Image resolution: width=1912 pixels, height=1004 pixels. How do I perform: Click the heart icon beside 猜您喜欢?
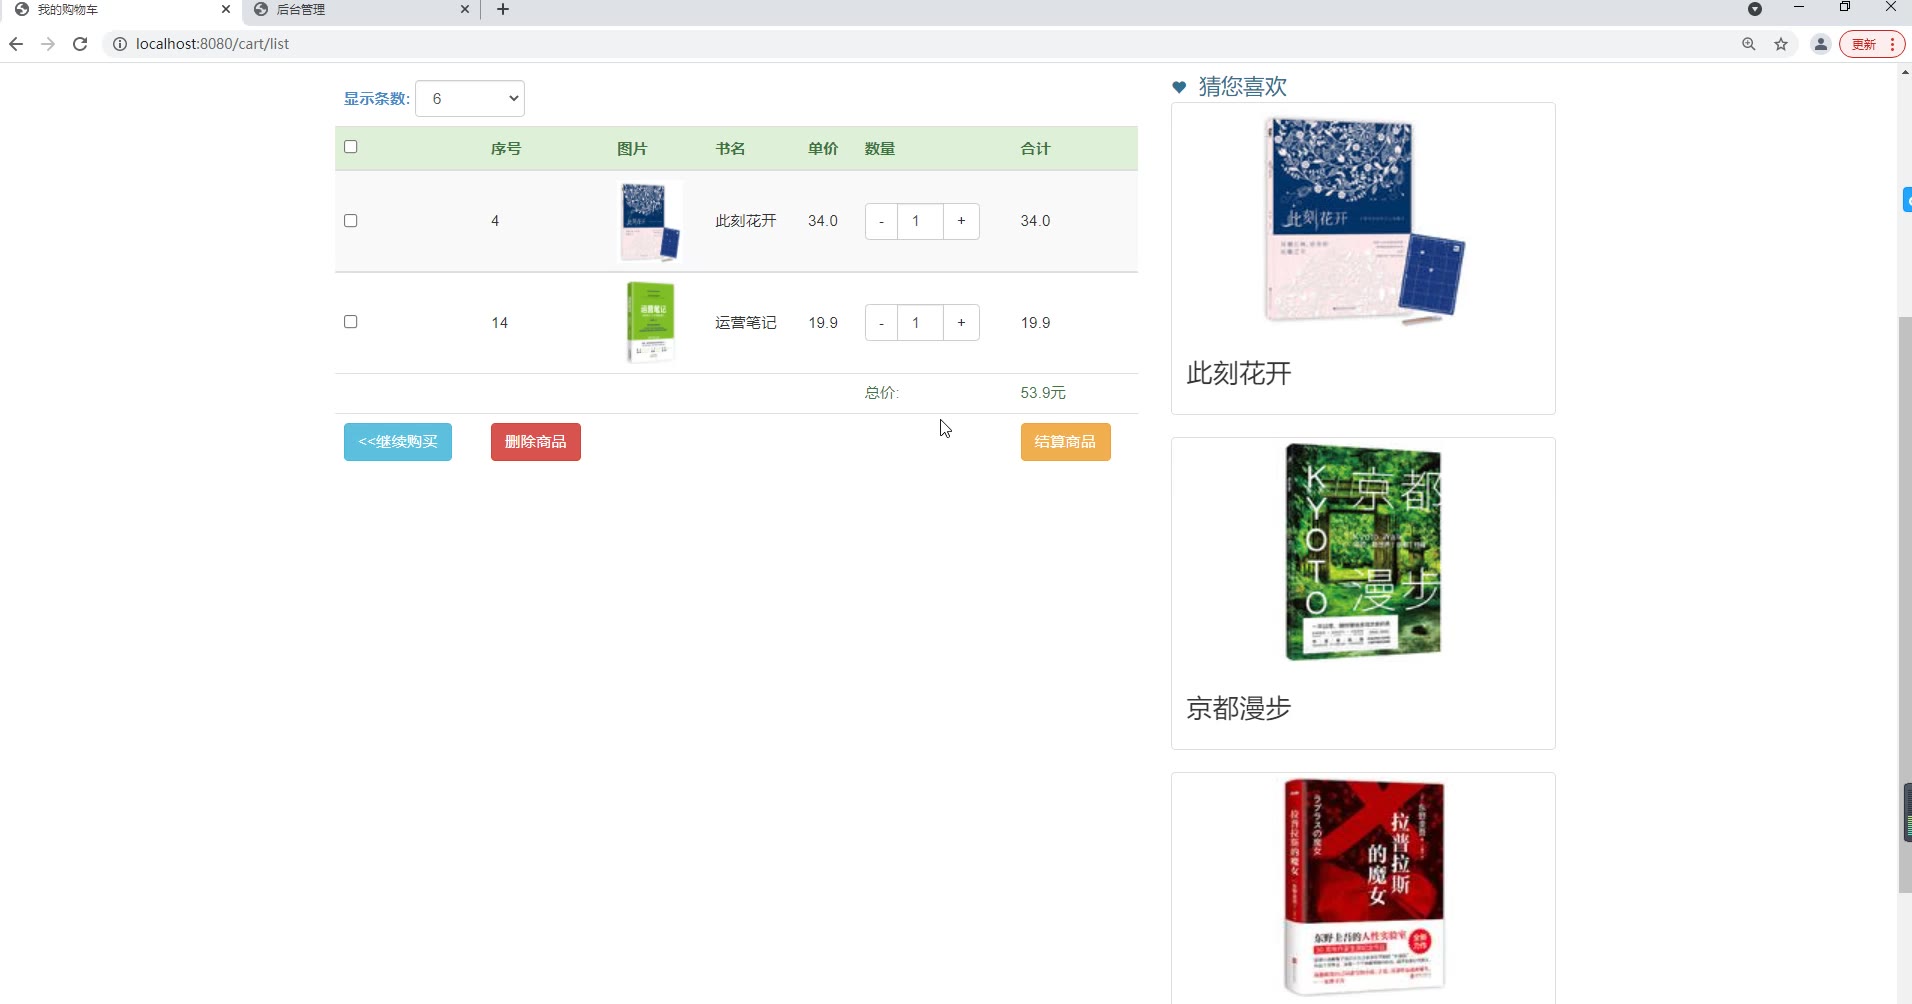click(x=1179, y=87)
